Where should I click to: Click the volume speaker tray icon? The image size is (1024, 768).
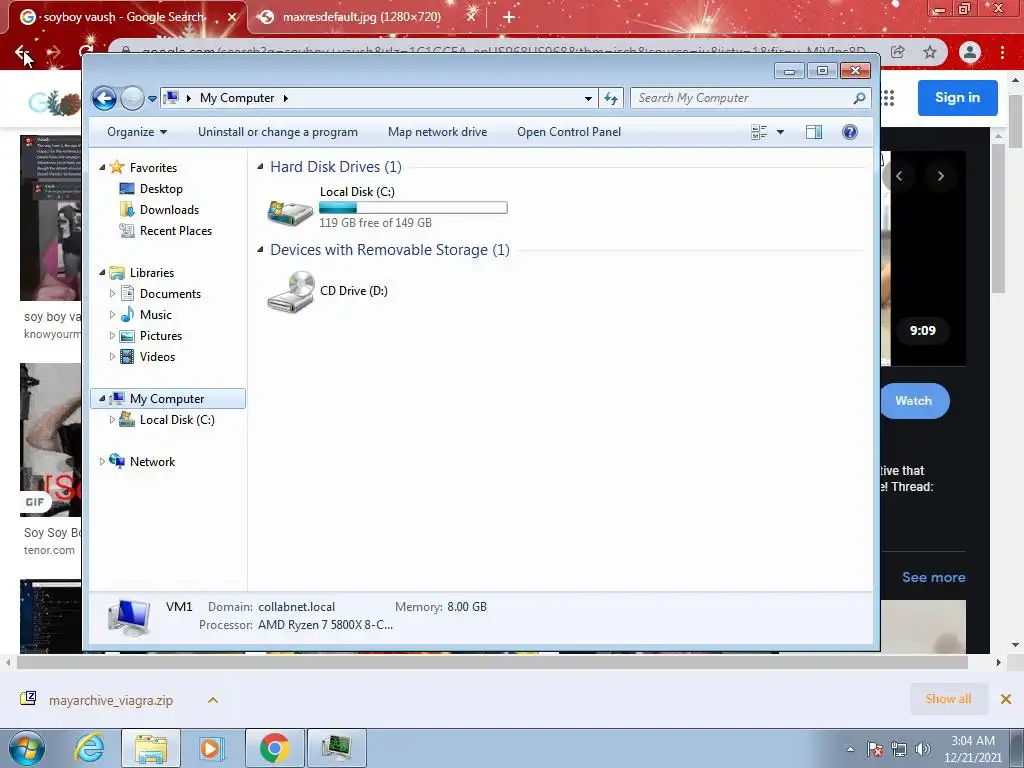coord(923,748)
